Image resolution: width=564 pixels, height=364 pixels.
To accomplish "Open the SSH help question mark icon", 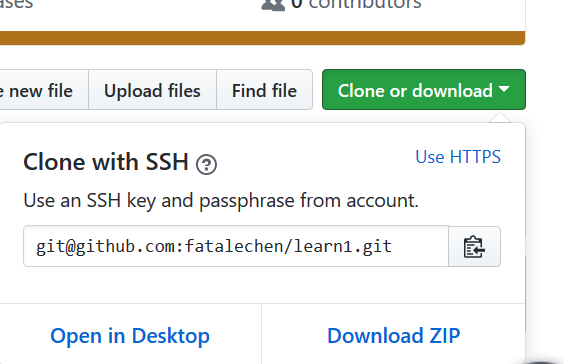I will click(x=206, y=165).
